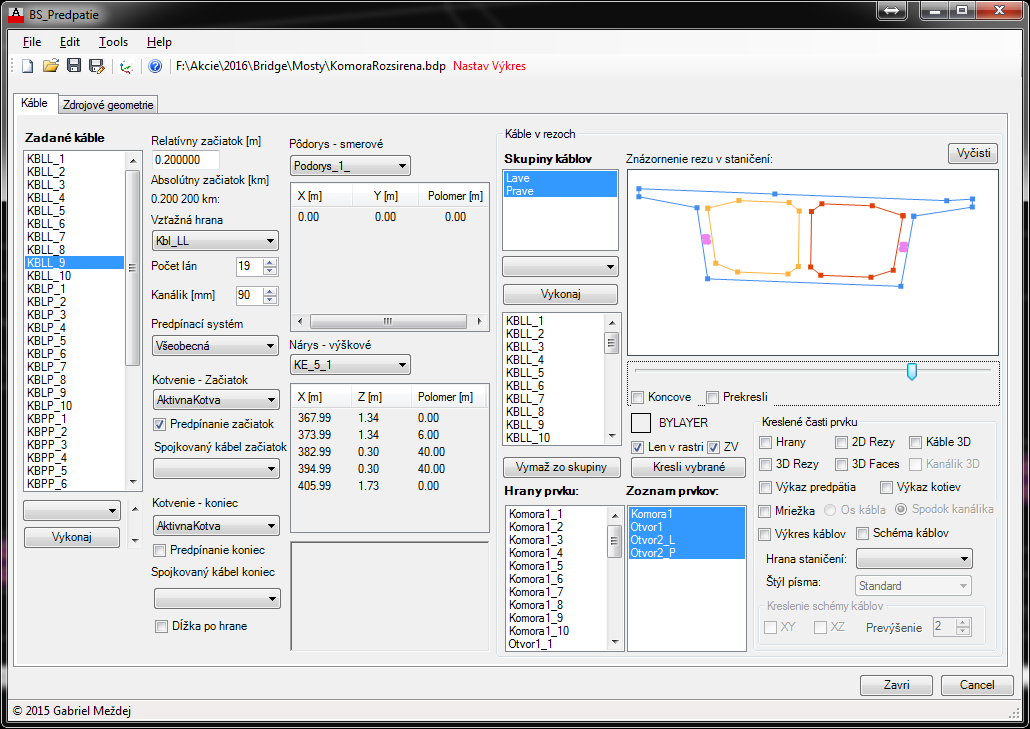Expand the Nárys KE_5_1 dropdown
The height and width of the screenshot is (729, 1030).
coord(349,365)
